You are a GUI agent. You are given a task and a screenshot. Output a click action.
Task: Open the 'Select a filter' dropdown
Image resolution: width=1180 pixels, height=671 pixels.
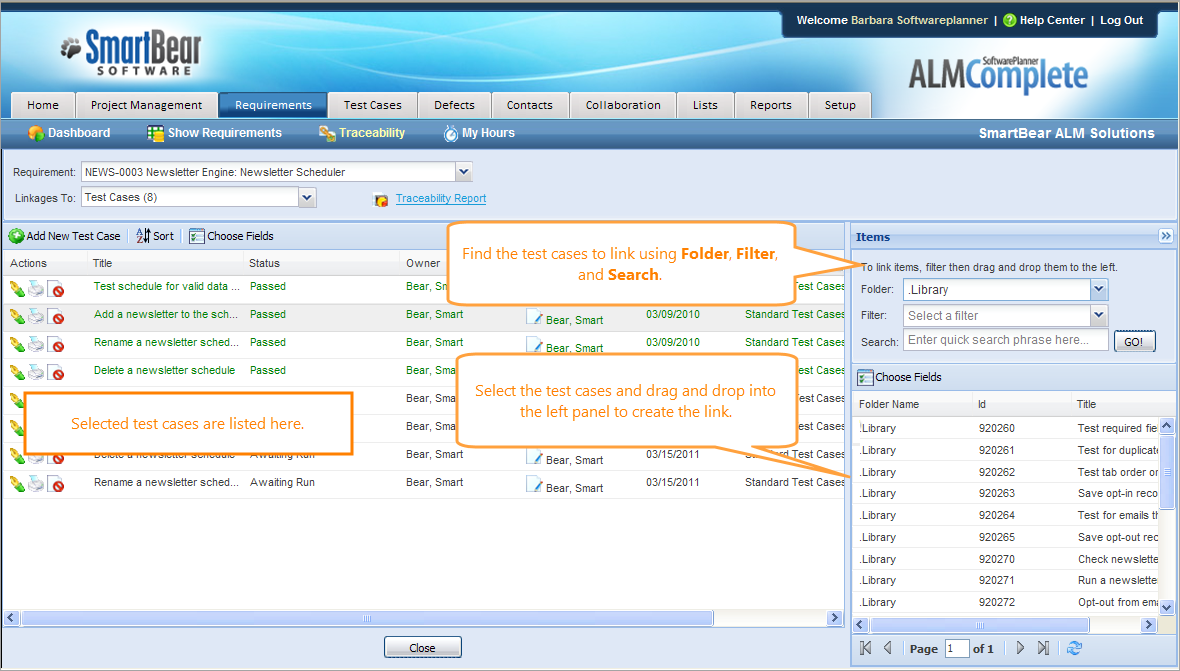1099,316
